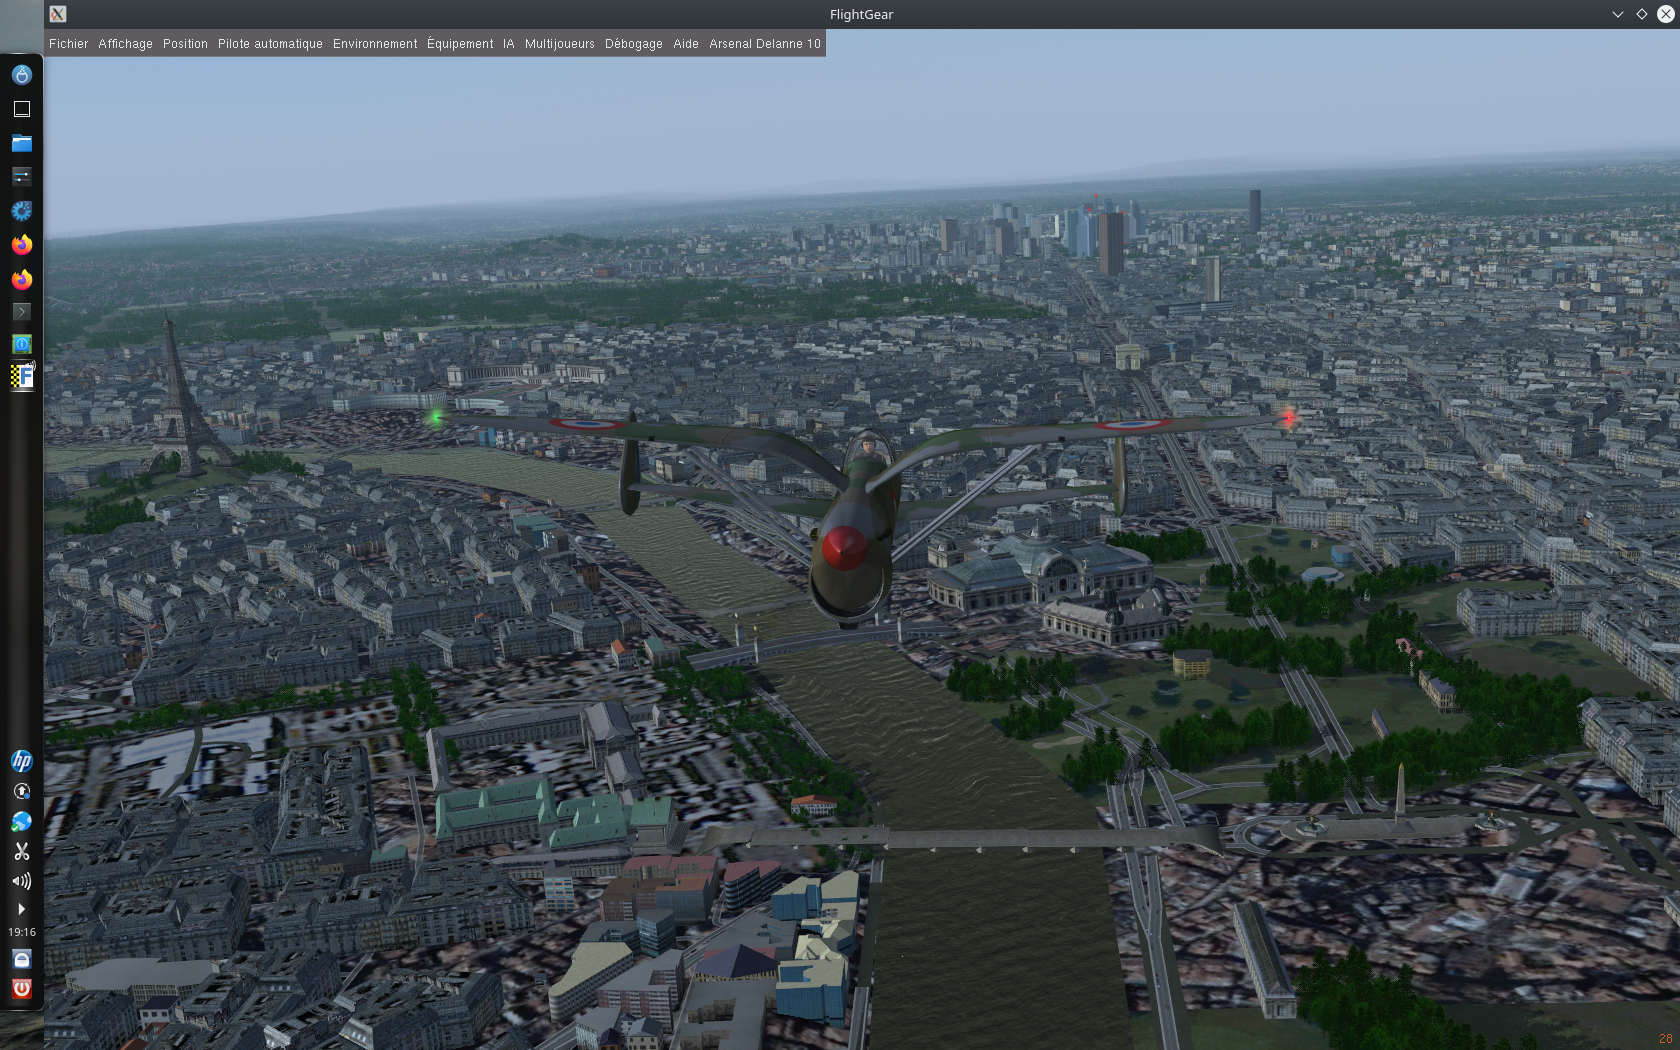Open the Aide menu

[686, 44]
